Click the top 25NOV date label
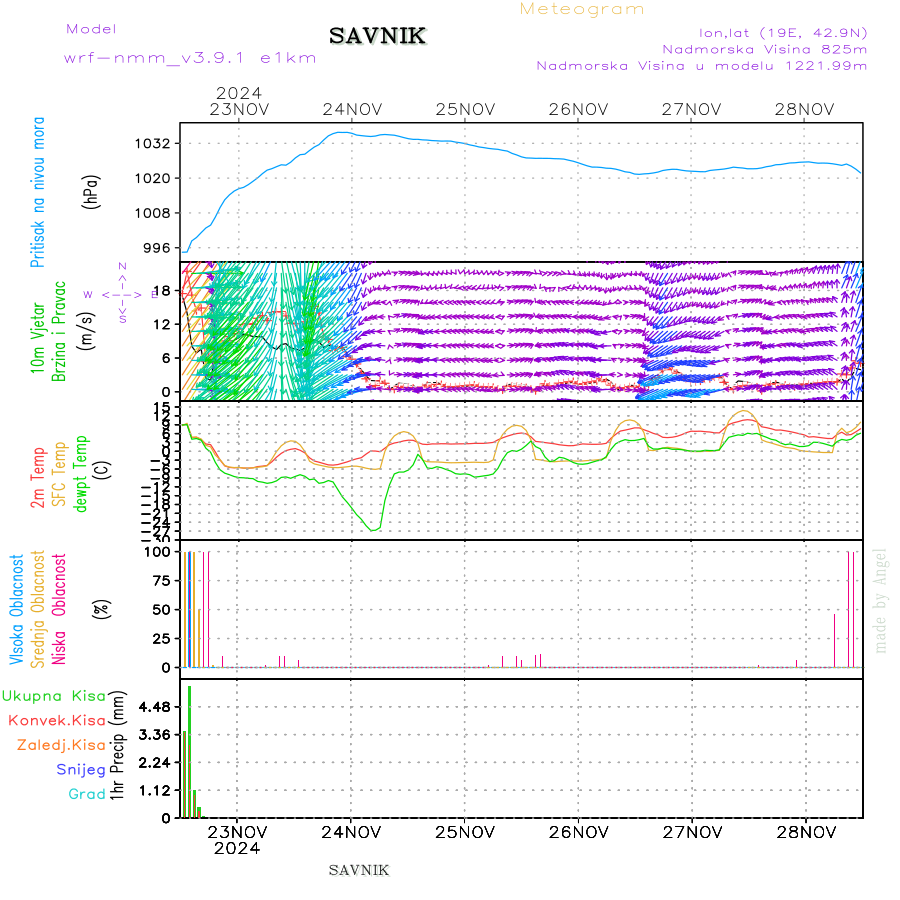Viewport: 900px width, 900px height. point(465,110)
